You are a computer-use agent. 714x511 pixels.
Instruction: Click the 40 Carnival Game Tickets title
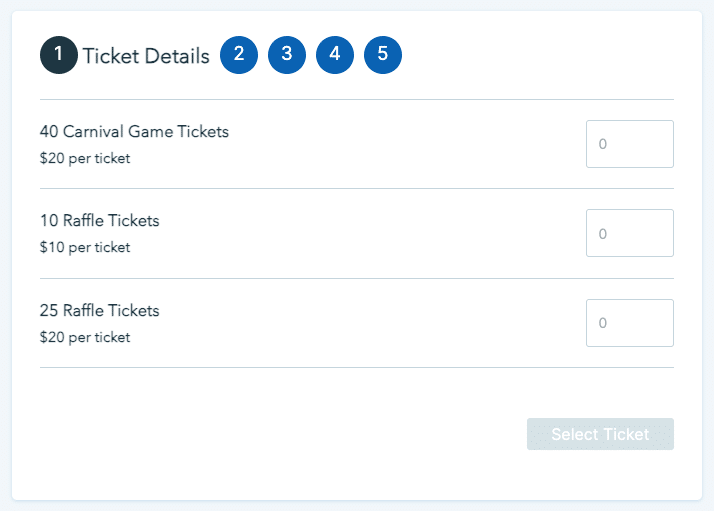coord(134,132)
